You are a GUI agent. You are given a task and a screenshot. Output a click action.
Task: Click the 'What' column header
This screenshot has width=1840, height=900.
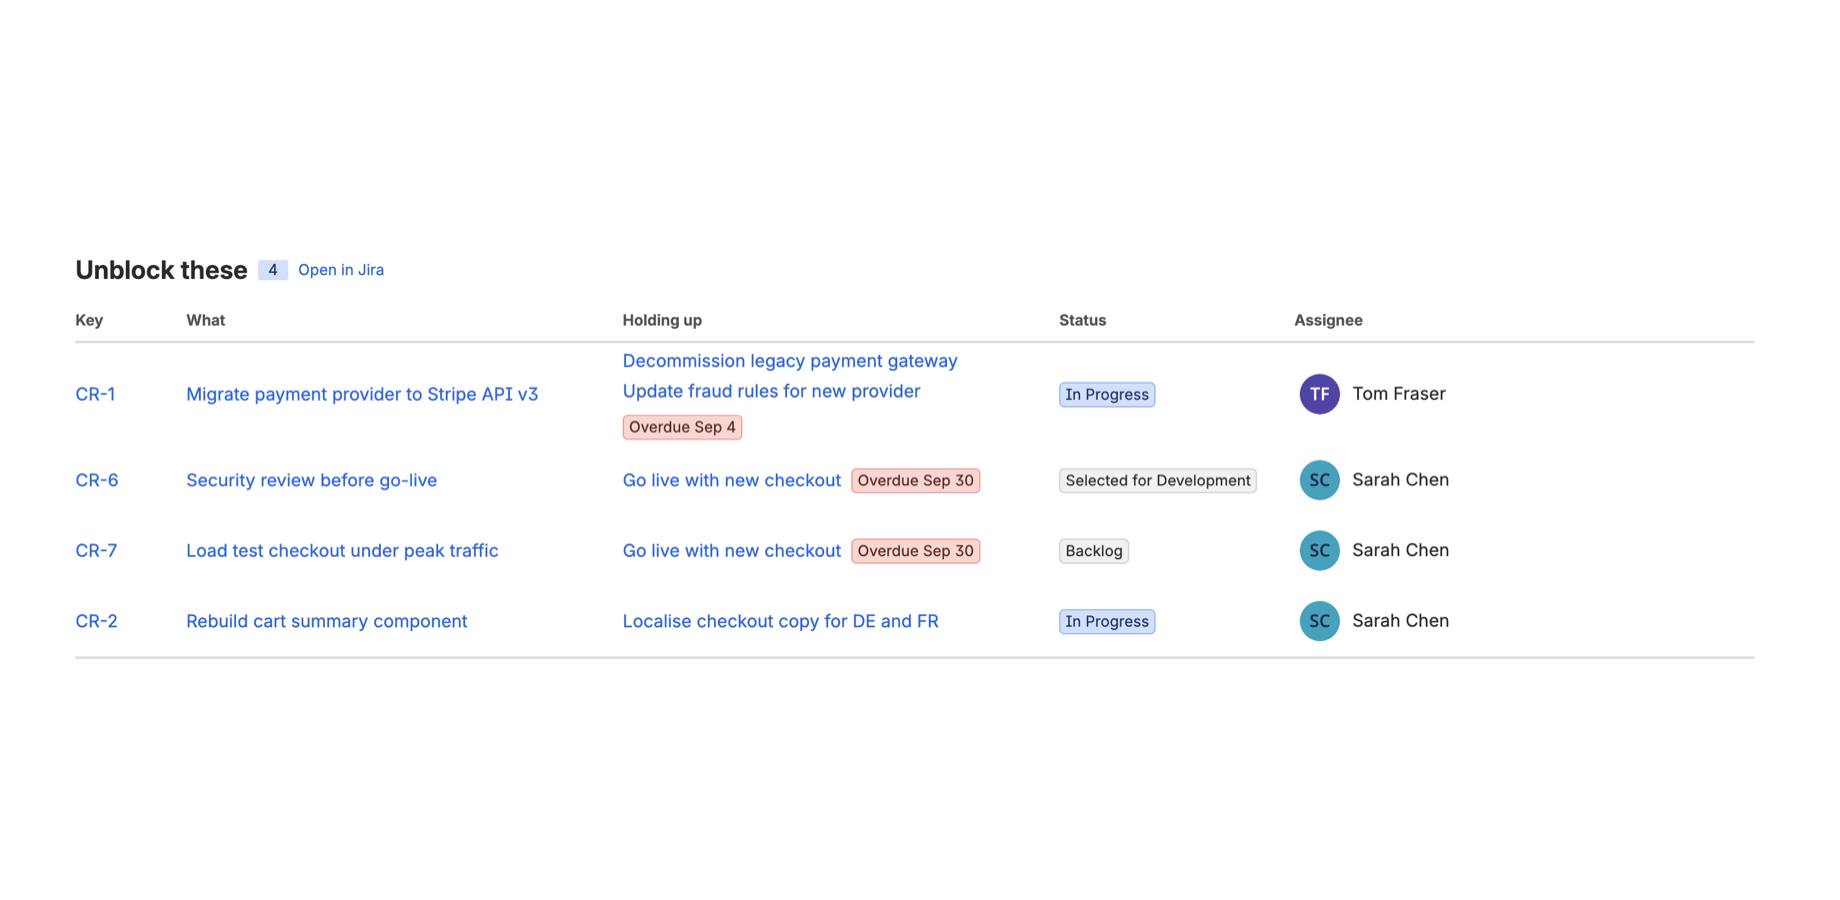pos(205,320)
